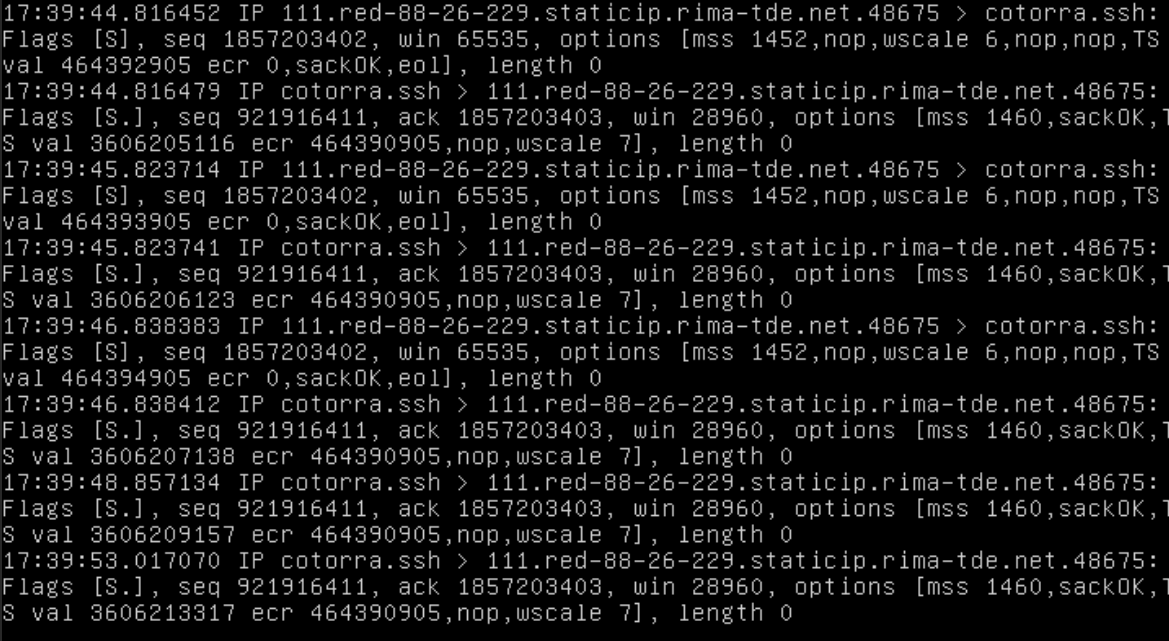Click the timestamp 17:39:45.823714
The image size is (1169, 641).
[x=112, y=169]
